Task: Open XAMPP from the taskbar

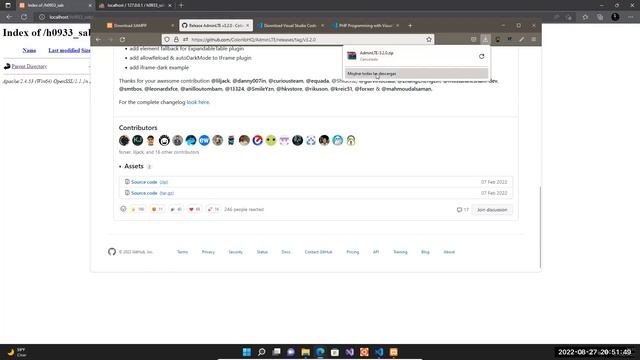Action: point(393,352)
